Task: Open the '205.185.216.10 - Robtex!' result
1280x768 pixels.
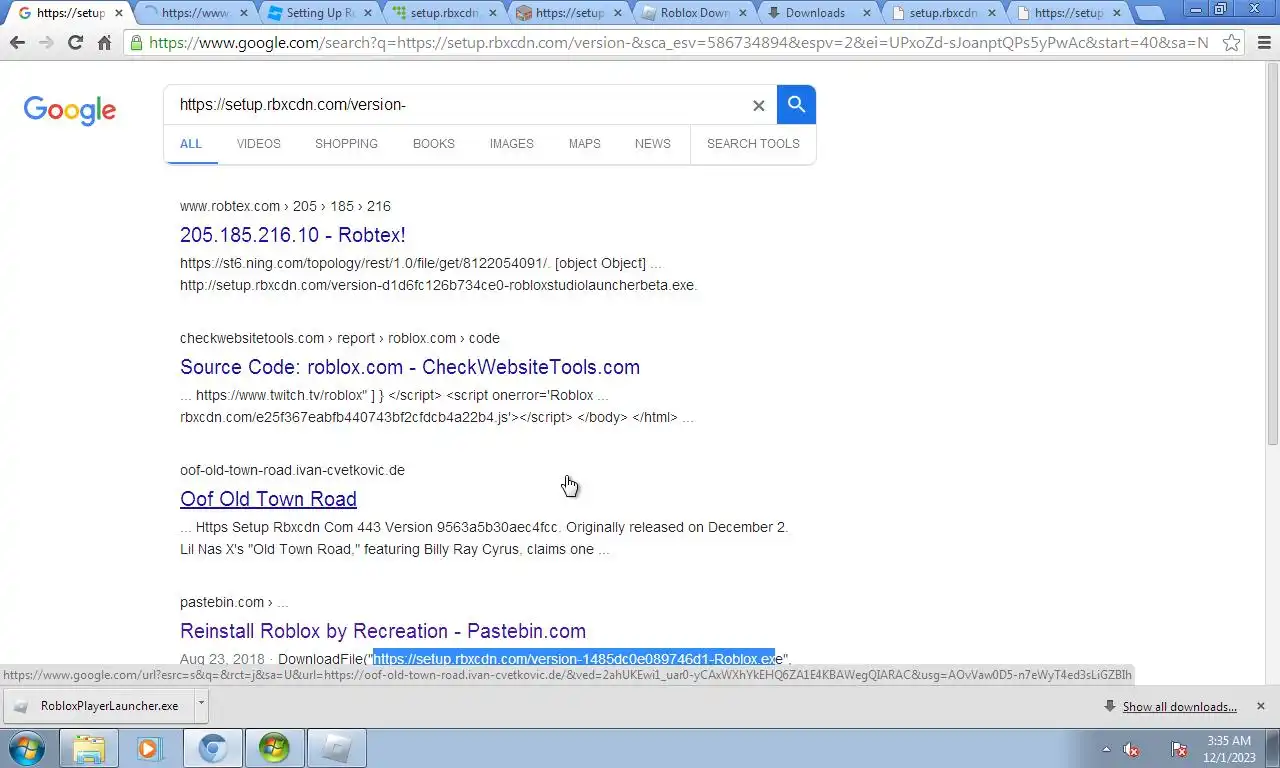Action: [x=293, y=235]
